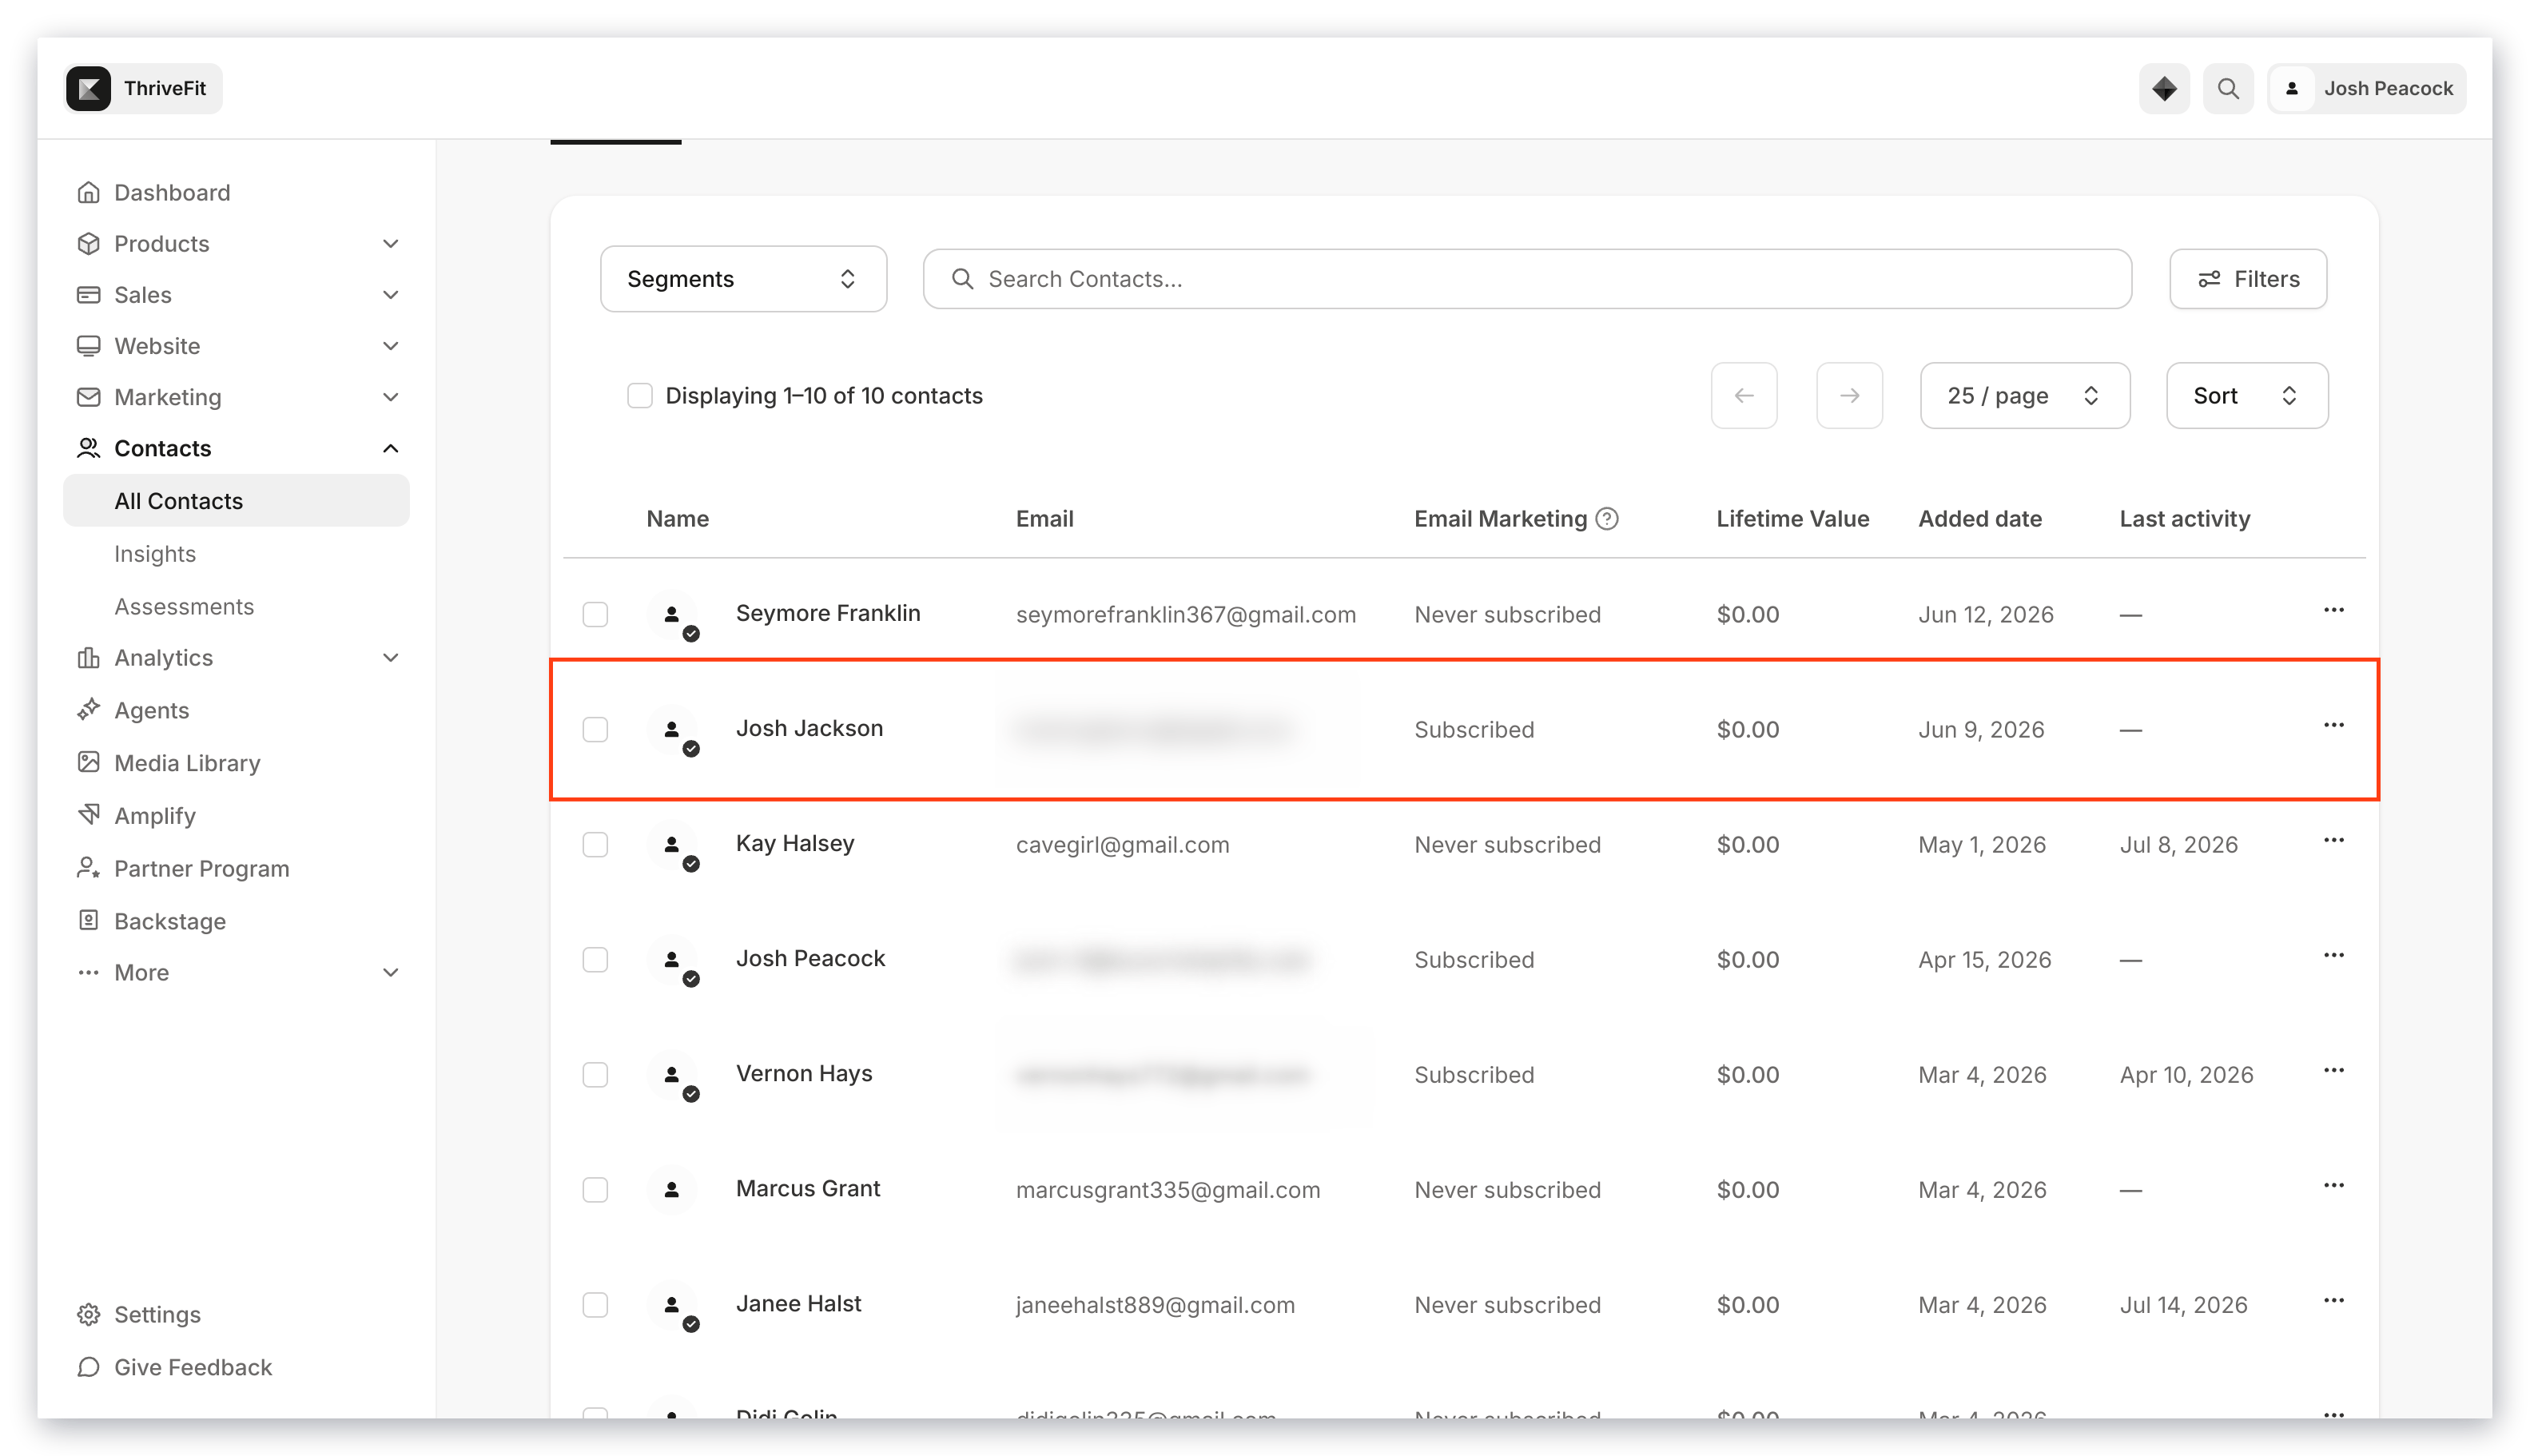Click the Last activity column header
This screenshot has height=1456, width=2530.
tap(2184, 518)
